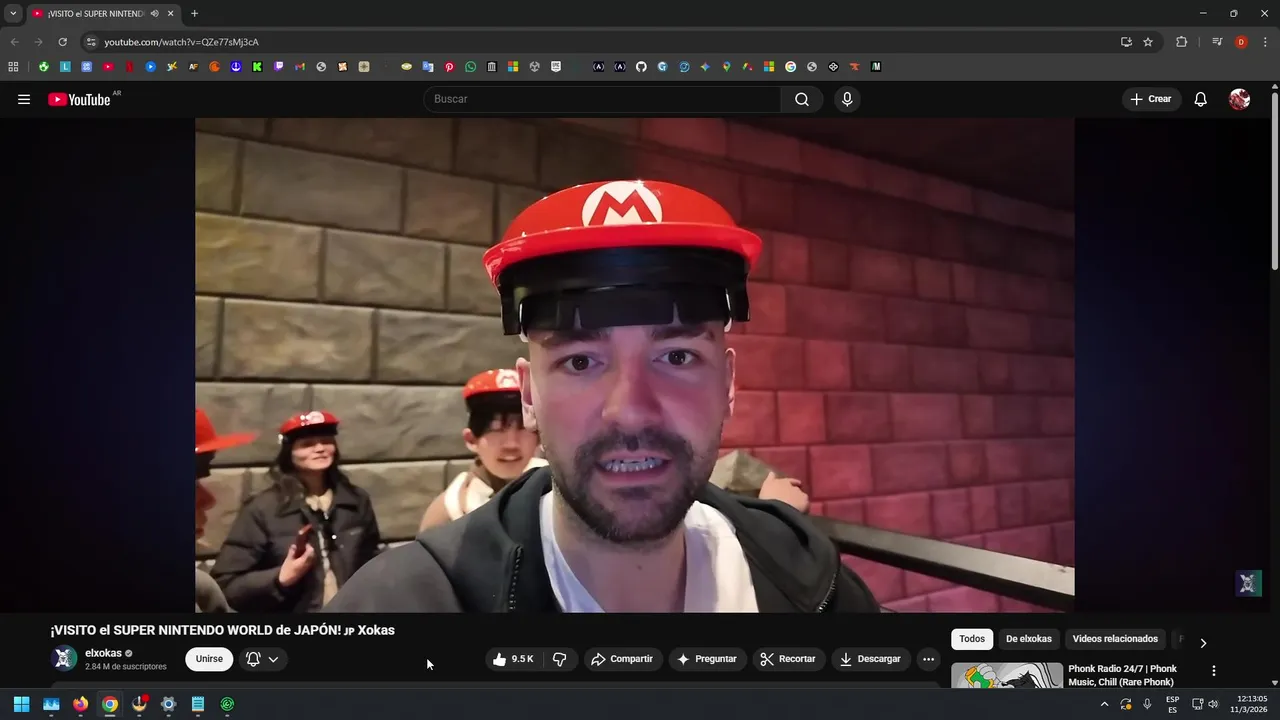Open elxokas channel name link
The height and width of the screenshot is (720, 1280).
[103, 653]
